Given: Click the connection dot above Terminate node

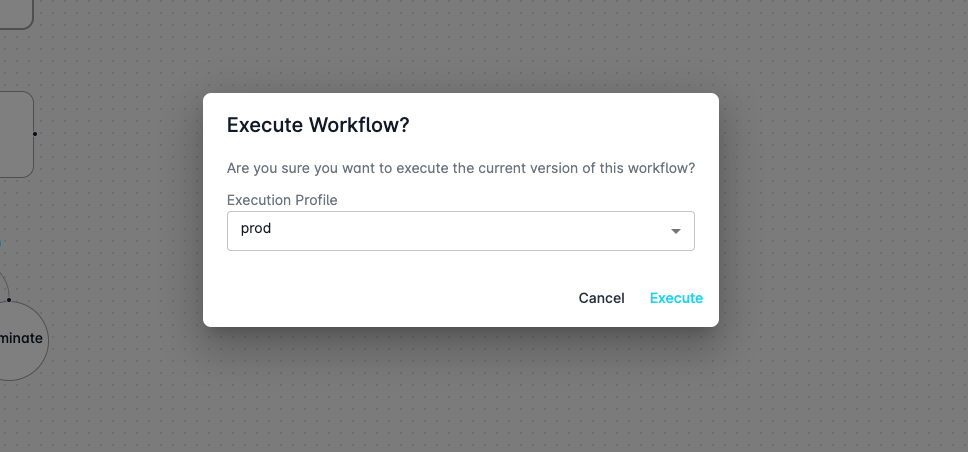Looking at the screenshot, I should [9, 299].
